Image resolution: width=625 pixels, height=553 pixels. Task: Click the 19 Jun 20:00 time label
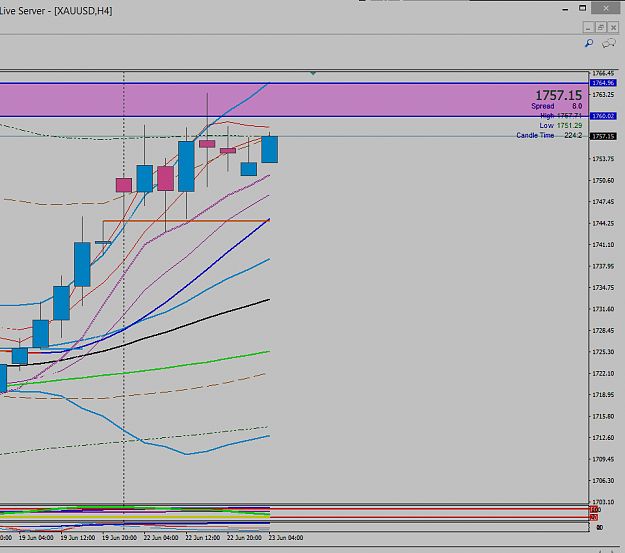click(x=119, y=538)
